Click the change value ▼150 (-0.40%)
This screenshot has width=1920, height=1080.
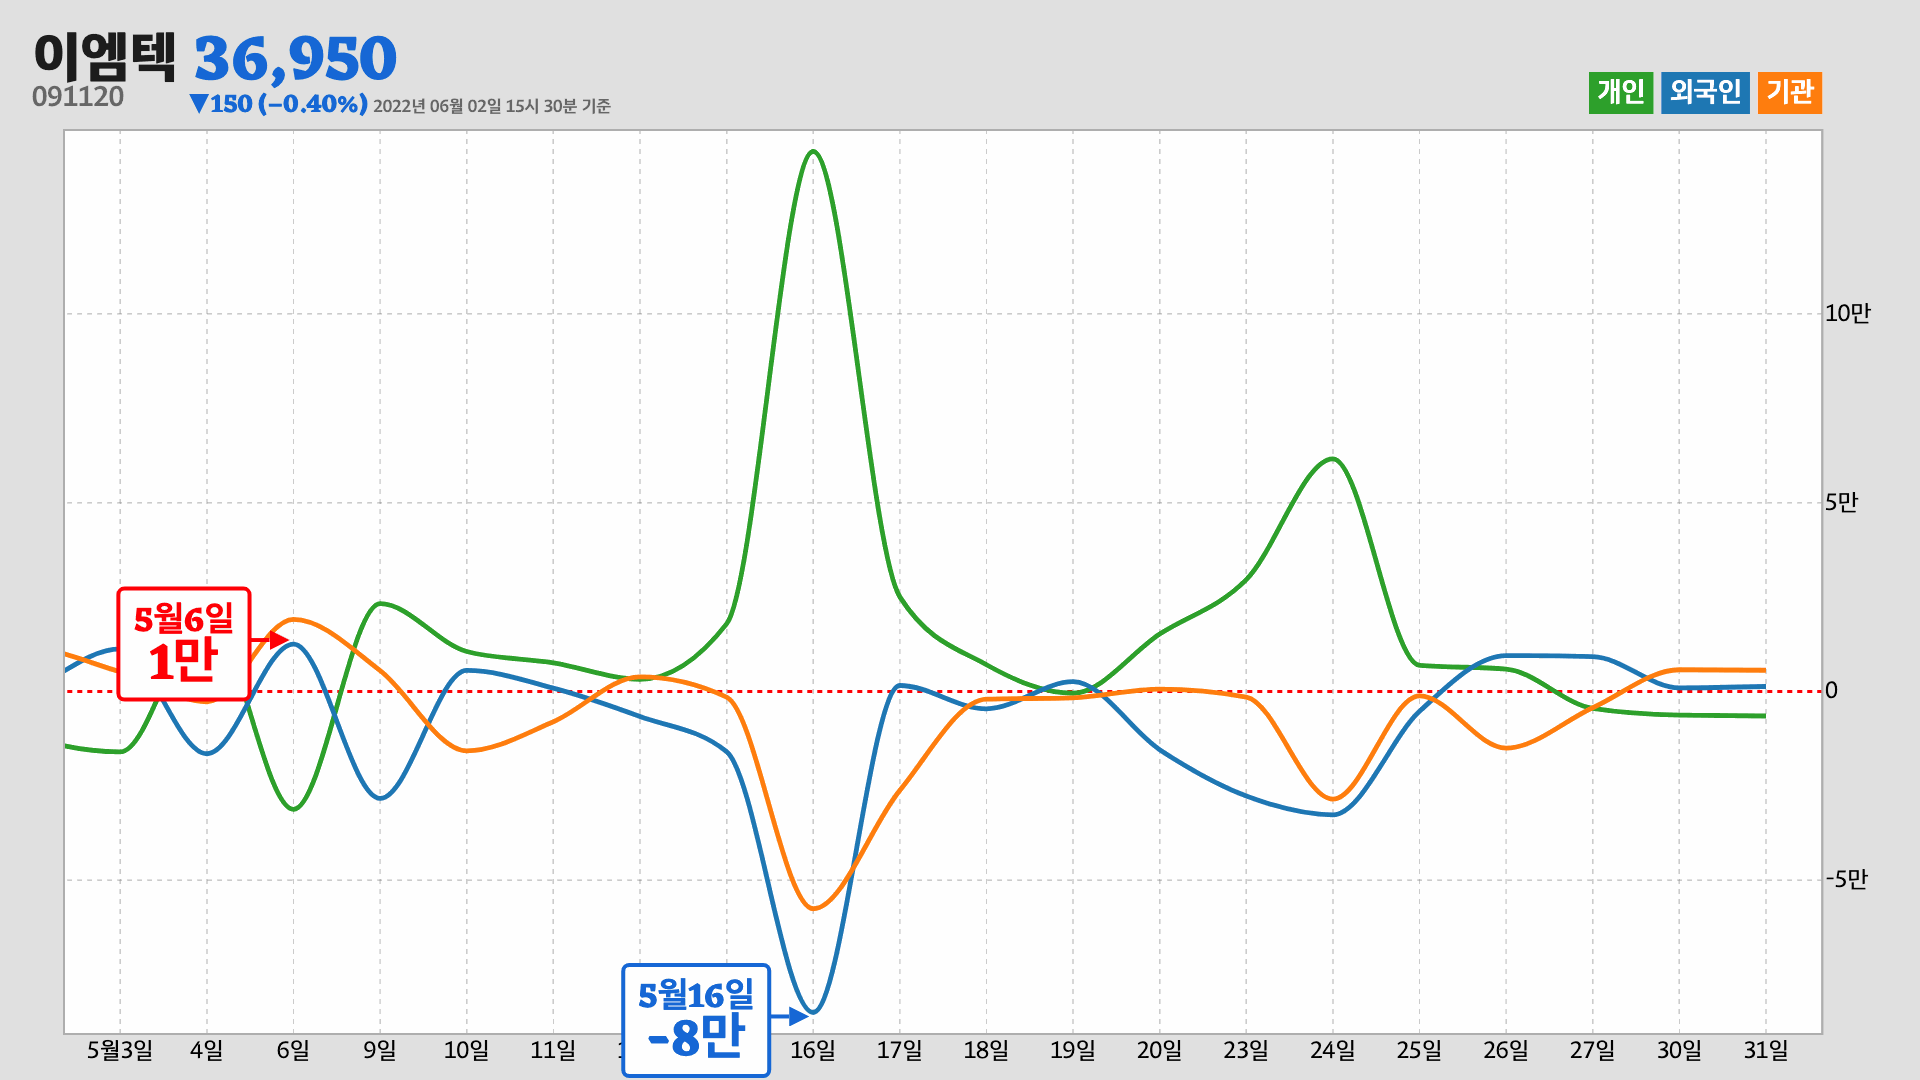coord(279,104)
